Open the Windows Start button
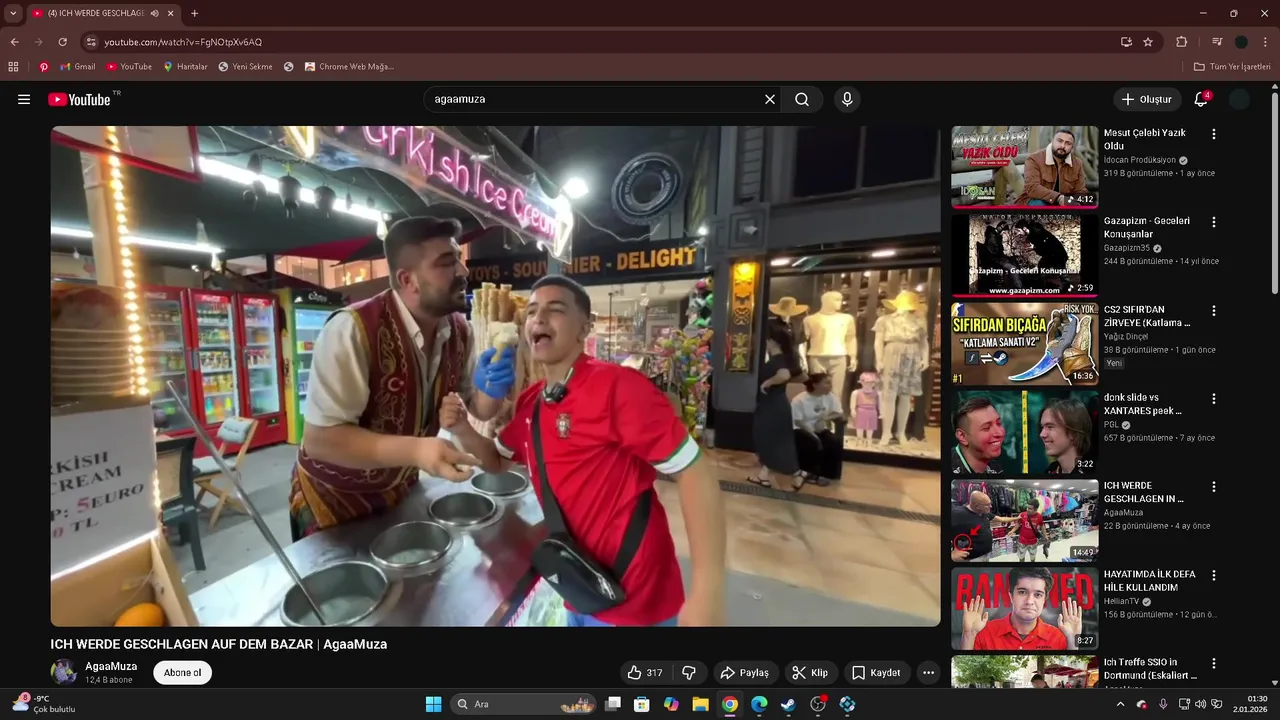 433,704
